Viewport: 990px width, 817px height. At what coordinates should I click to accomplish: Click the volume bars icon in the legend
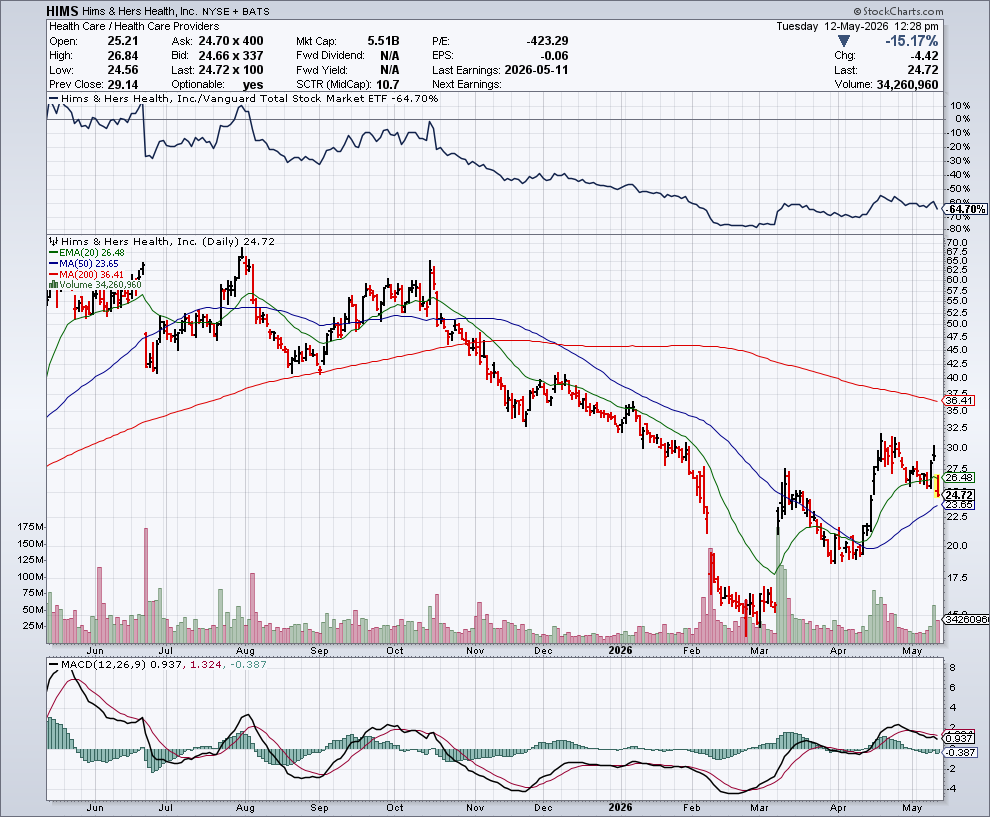pyautogui.click(x=54, y=285)
